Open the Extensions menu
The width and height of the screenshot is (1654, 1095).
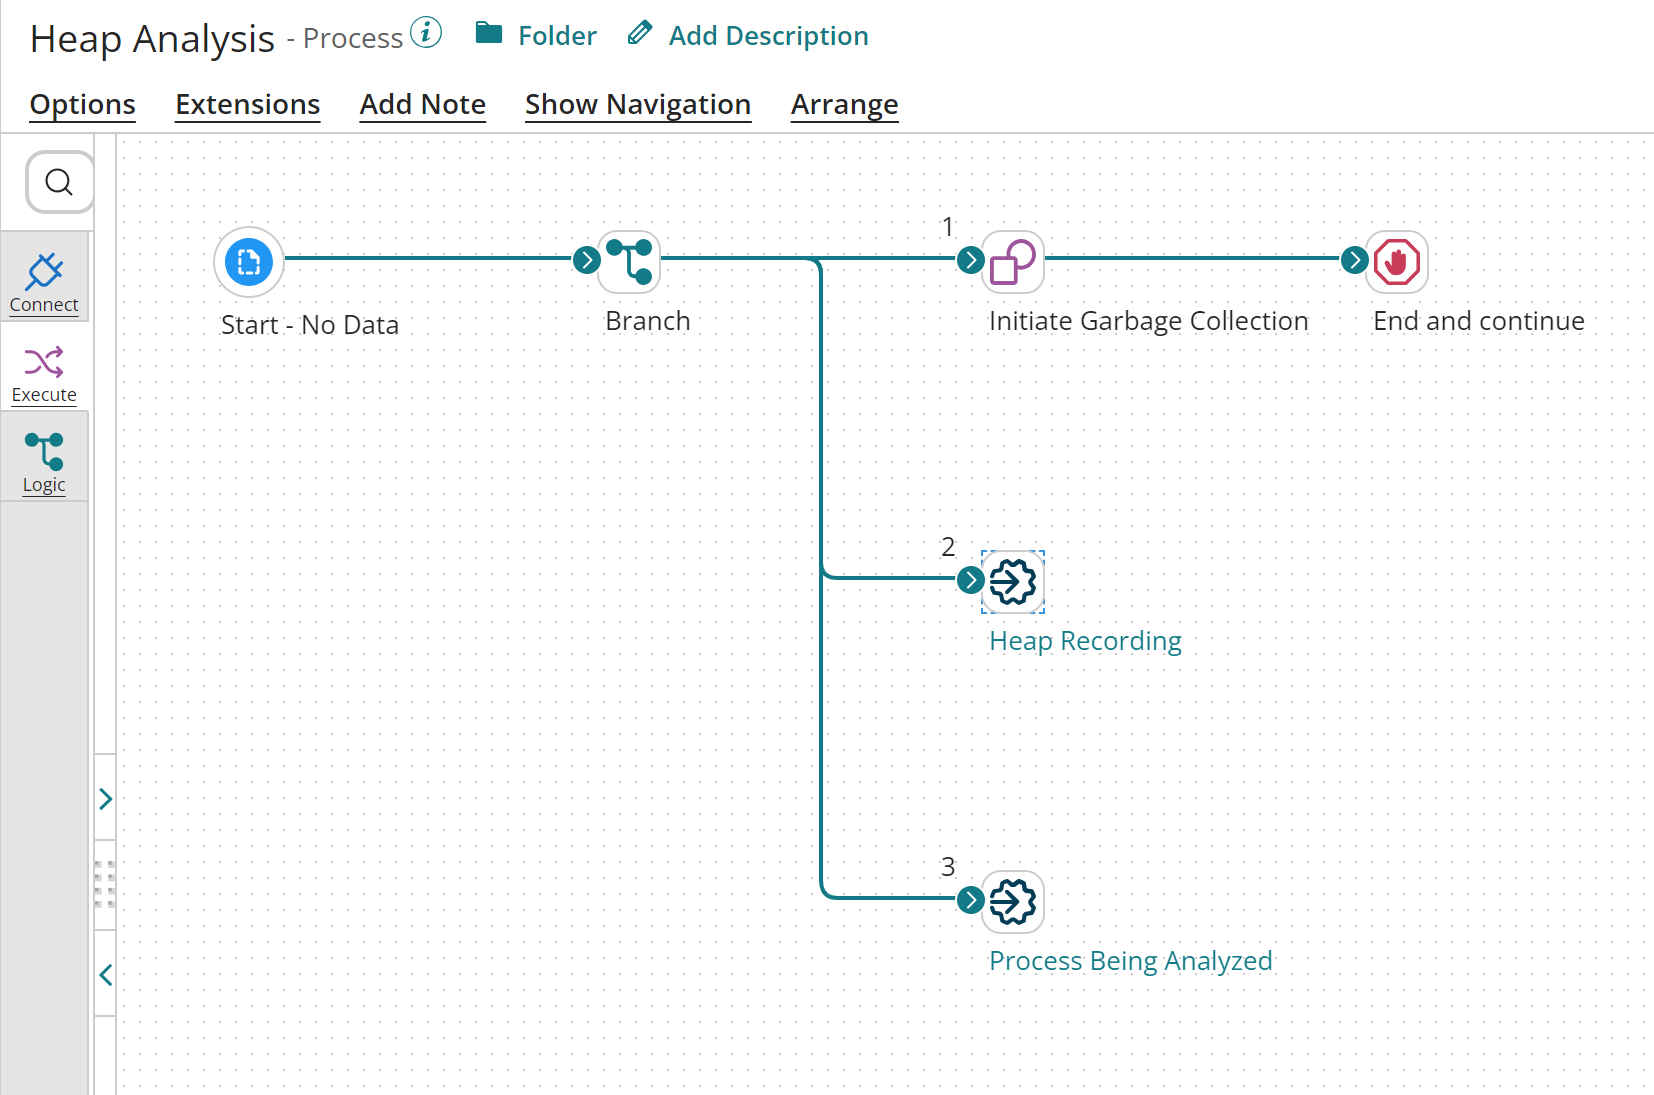point(247,104)
